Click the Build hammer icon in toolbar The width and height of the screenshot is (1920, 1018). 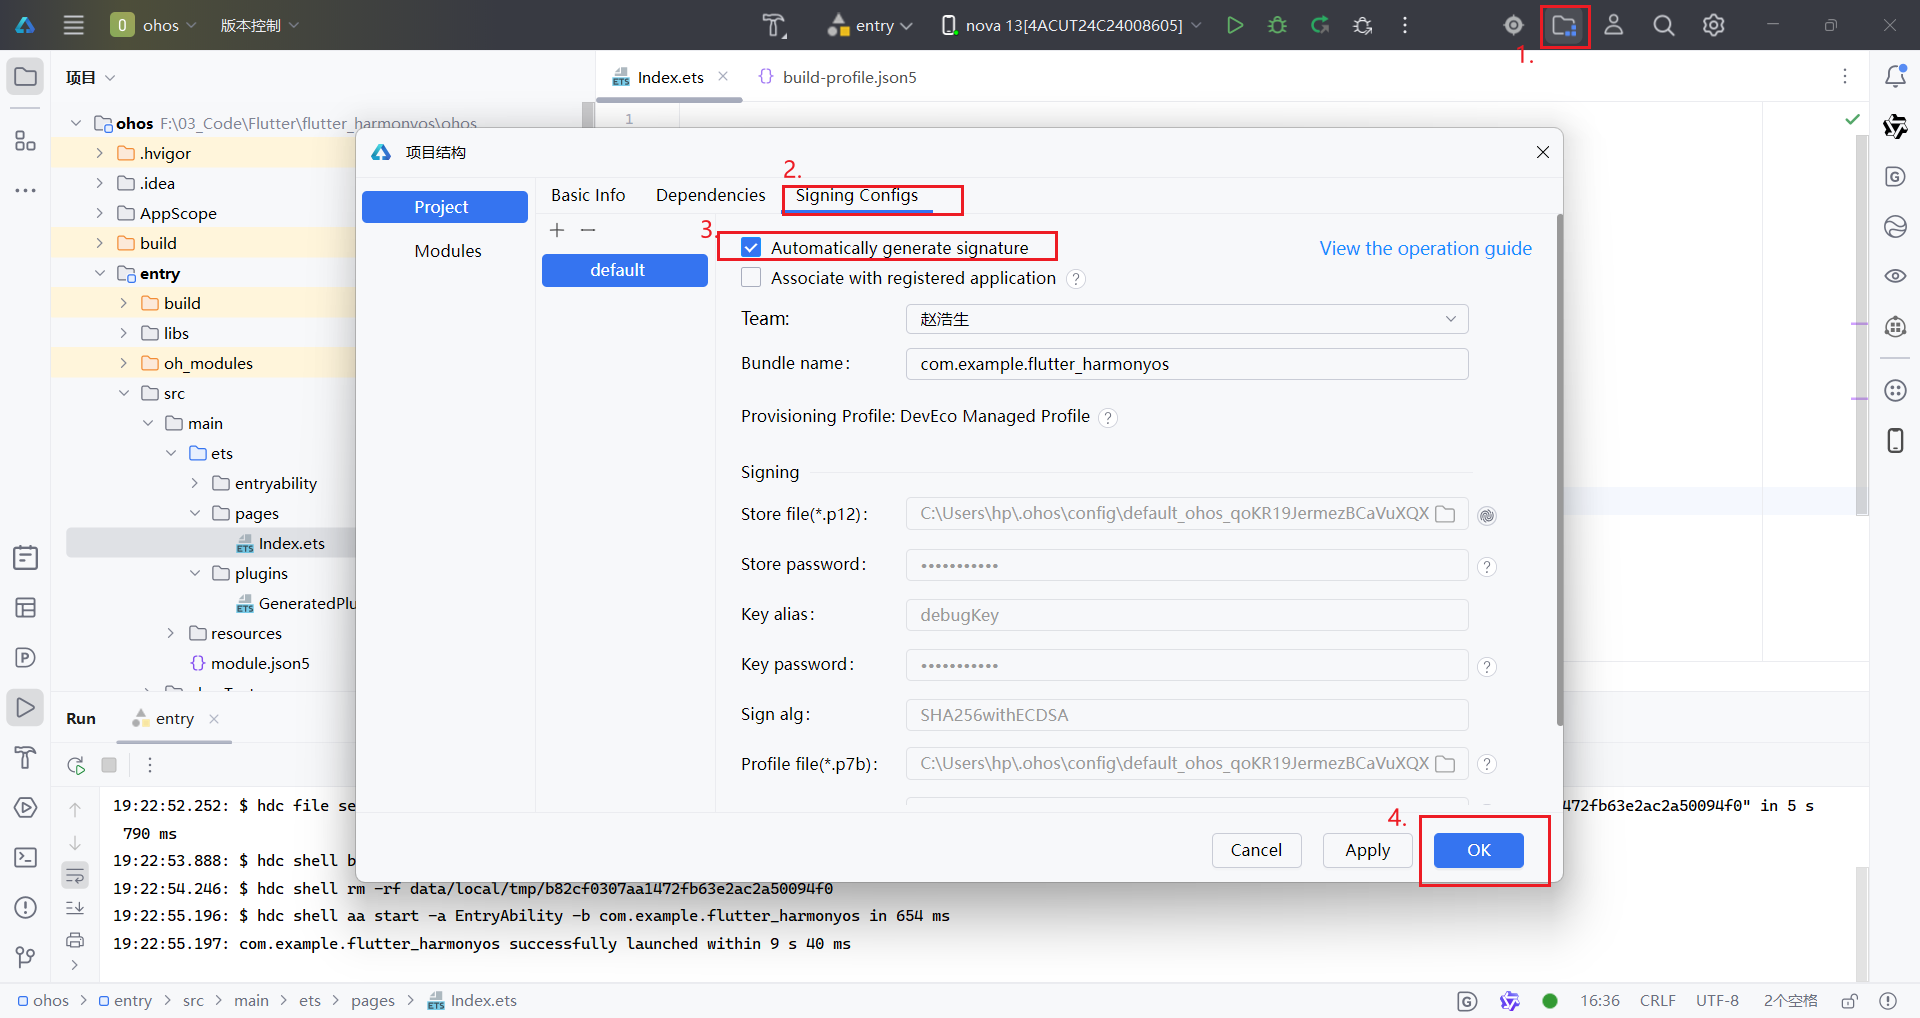click(774, 25)
